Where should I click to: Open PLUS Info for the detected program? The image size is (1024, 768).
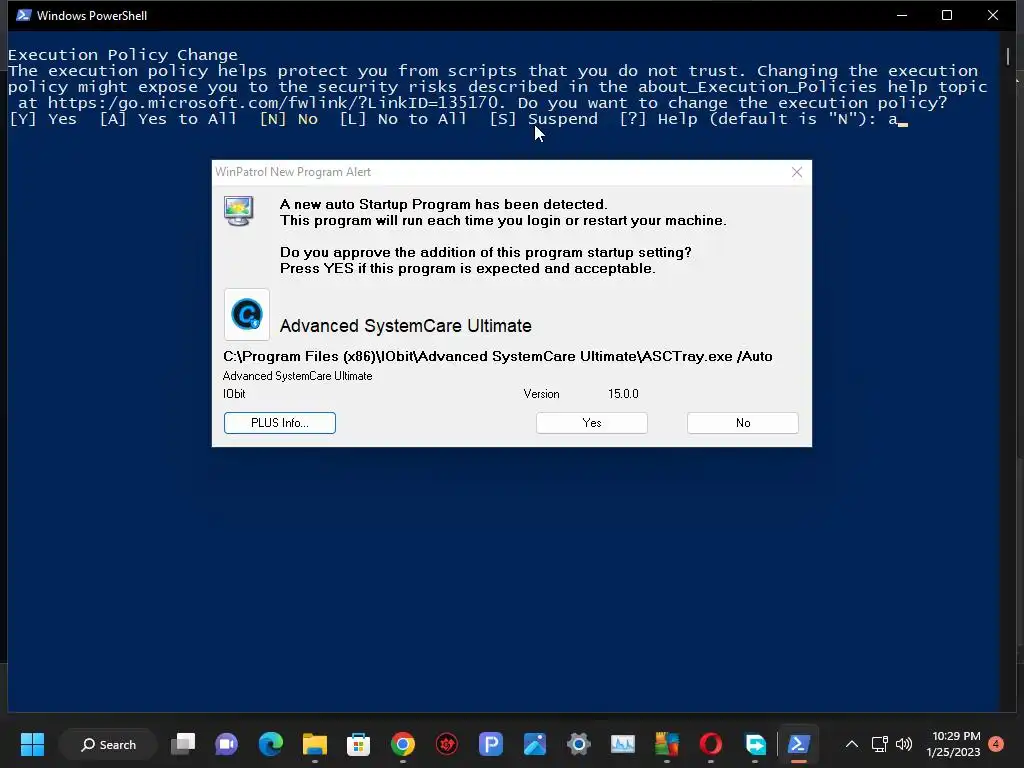point(280,423)
